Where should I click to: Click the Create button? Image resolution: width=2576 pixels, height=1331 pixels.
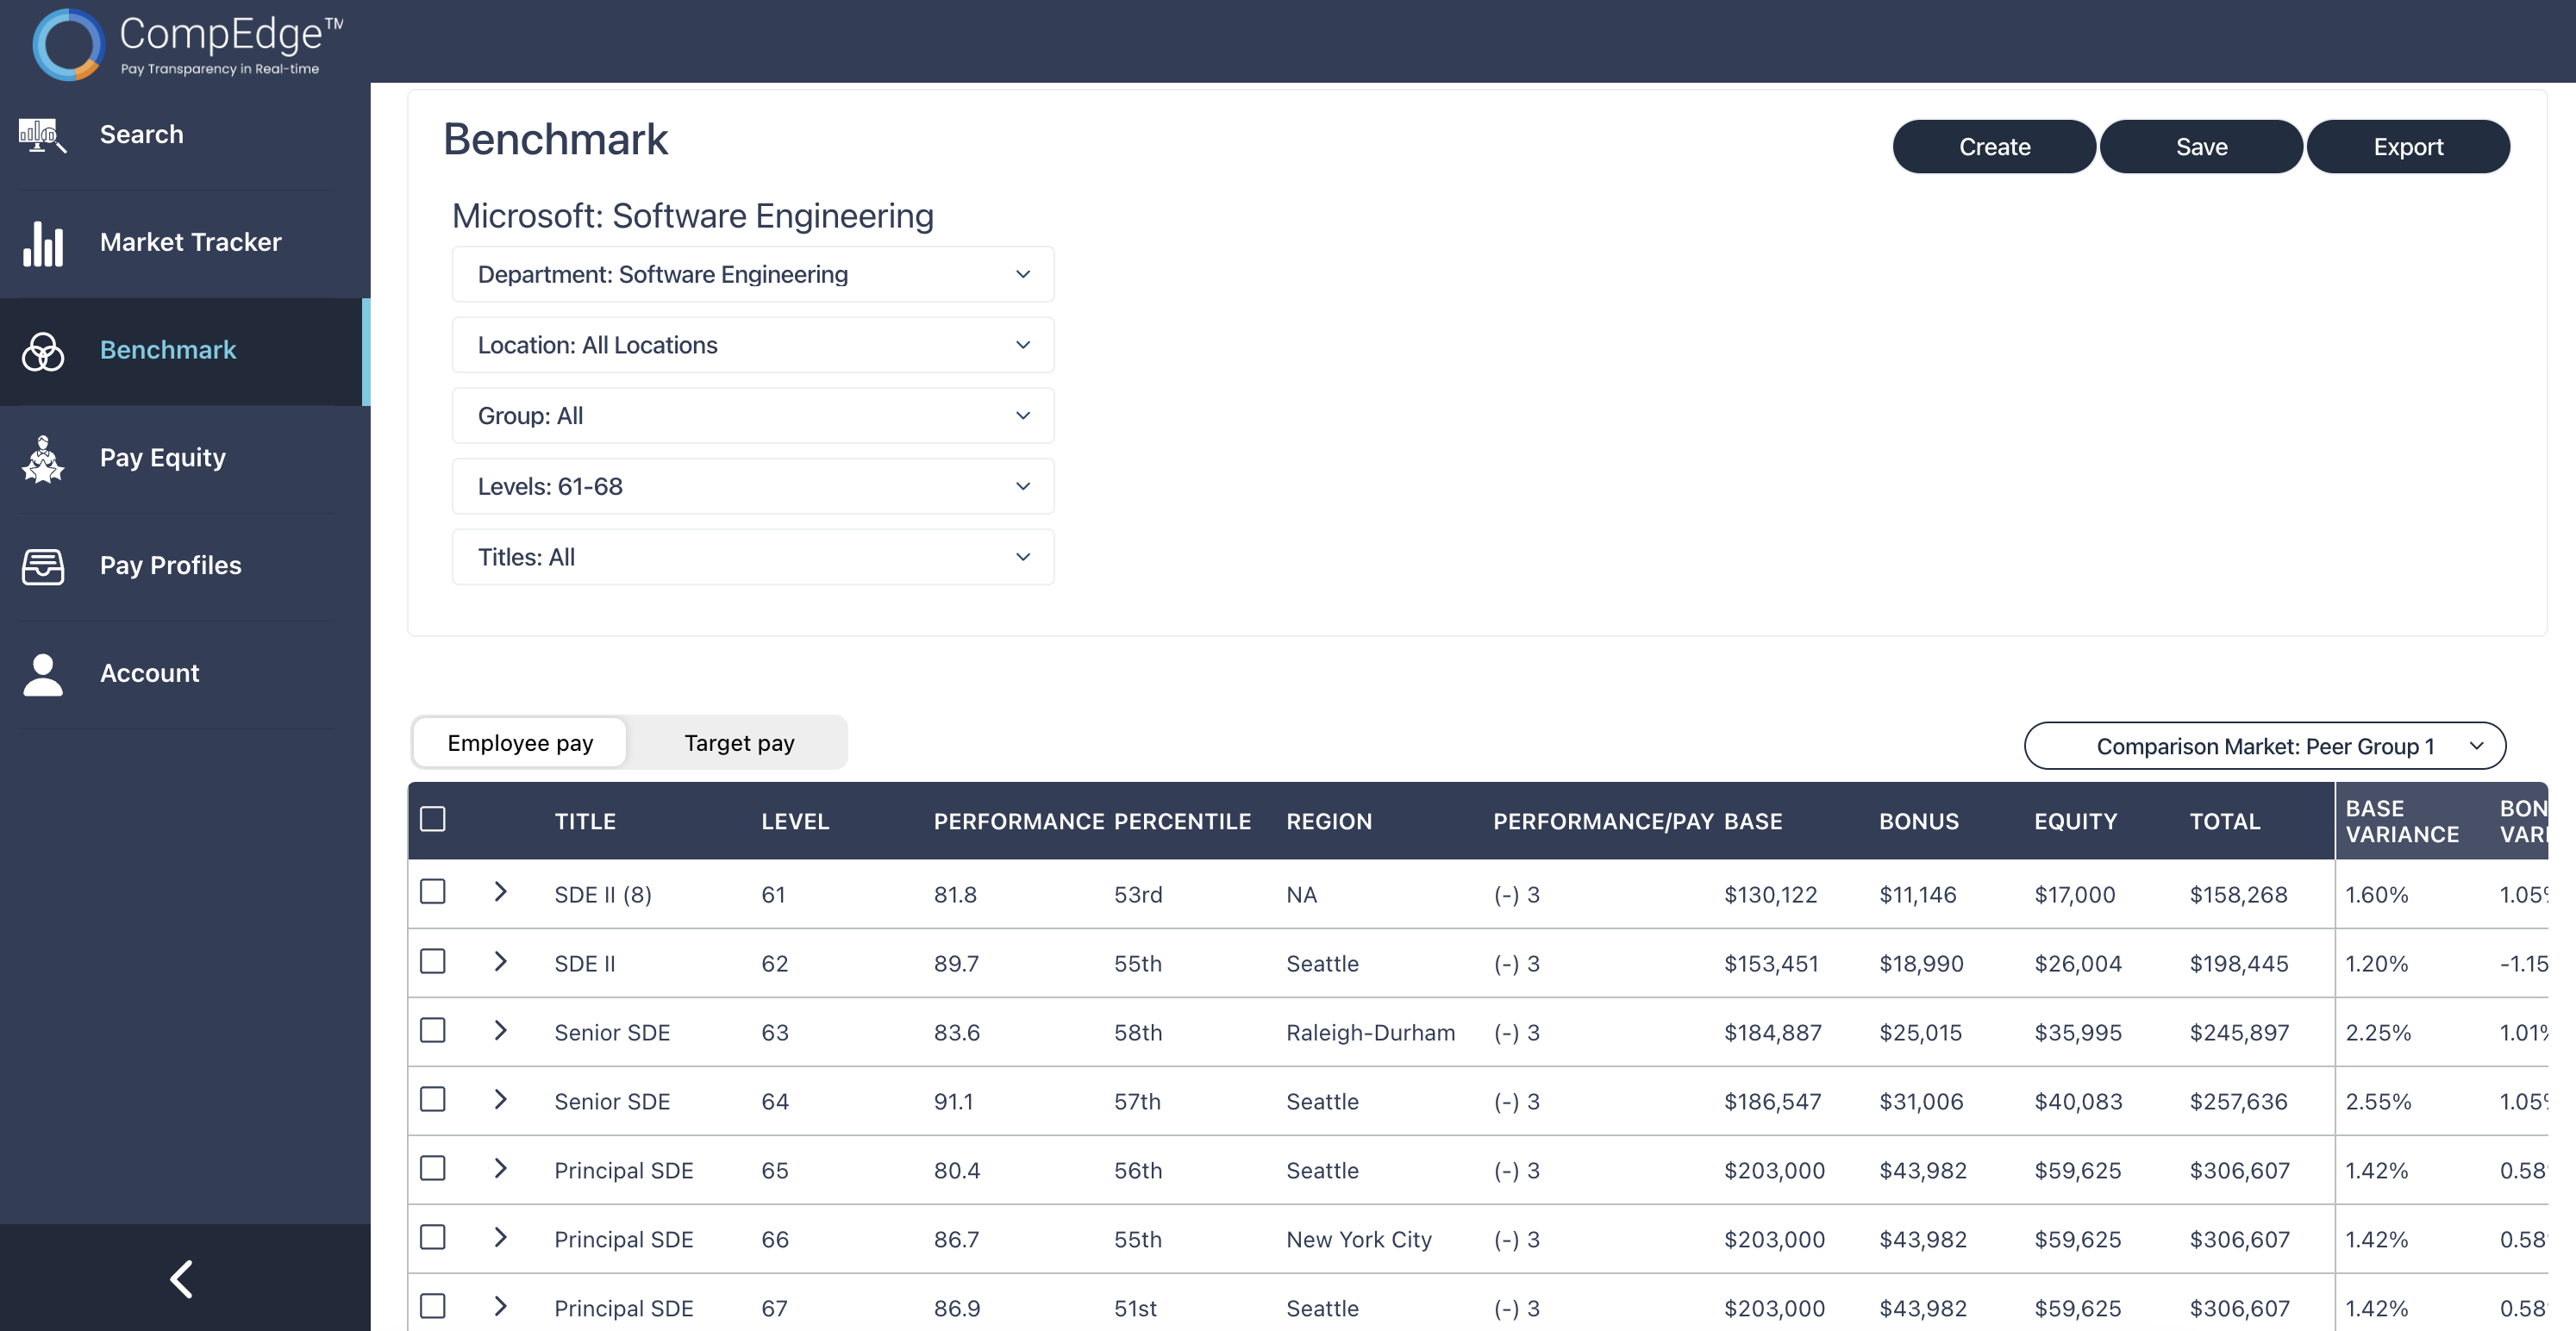(1993, 146)
